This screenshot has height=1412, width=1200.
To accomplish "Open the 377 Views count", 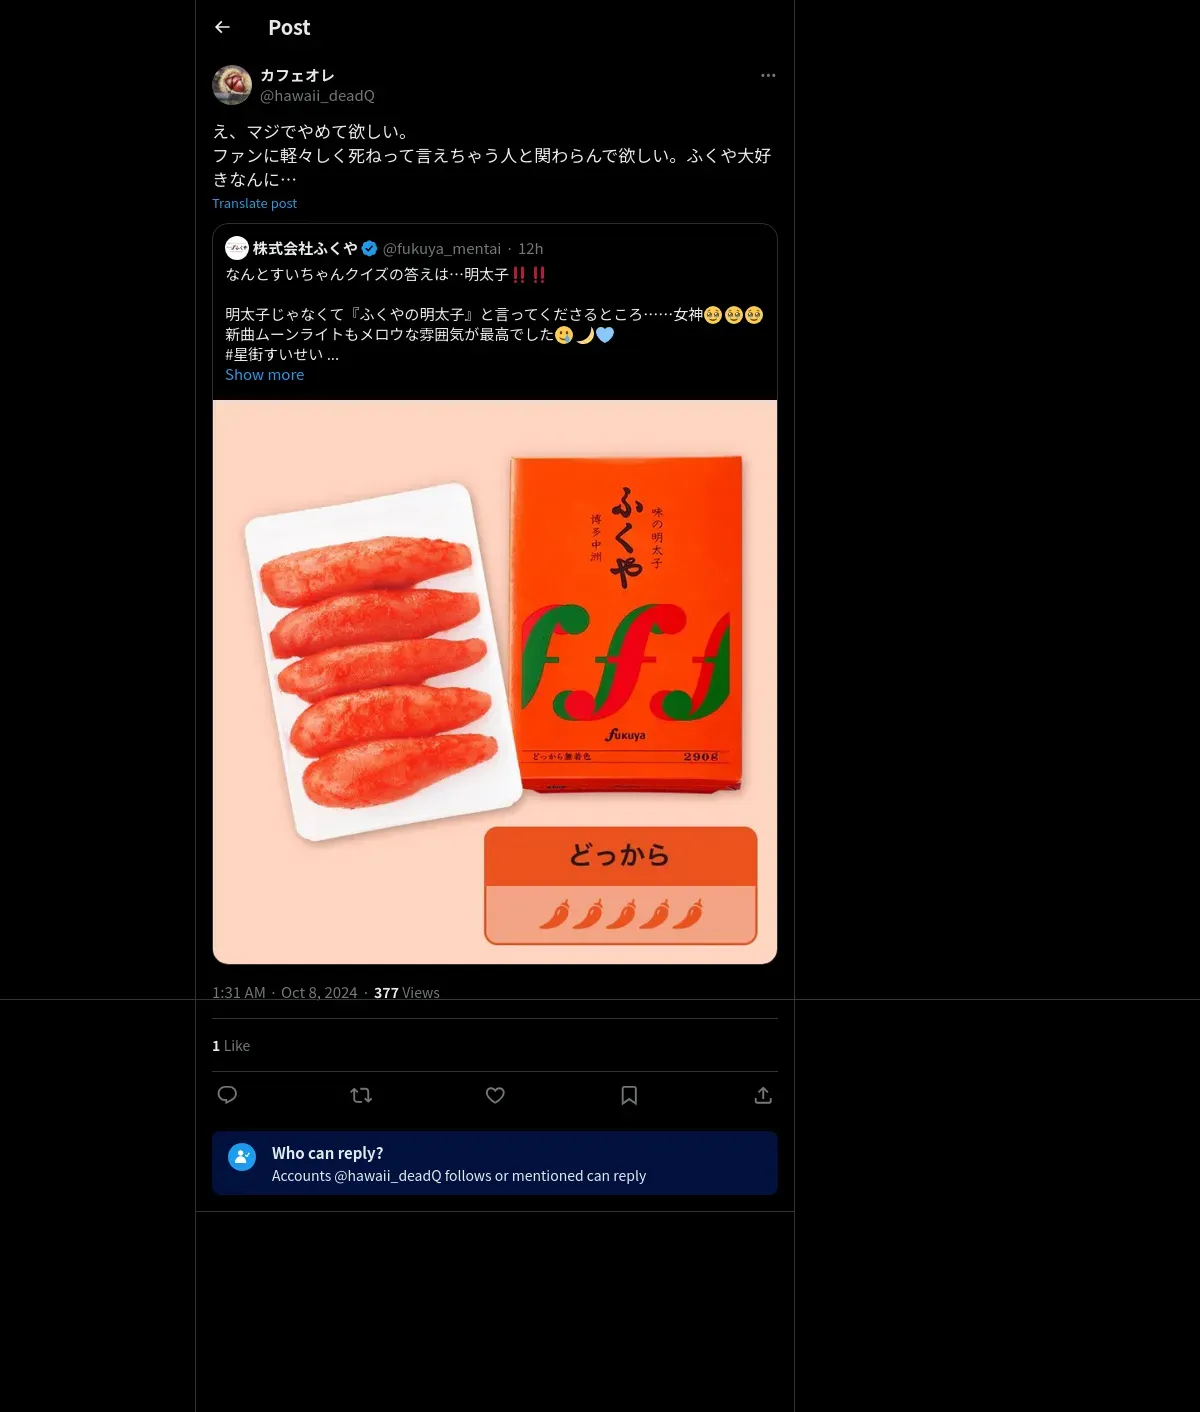I will [407, 993].
